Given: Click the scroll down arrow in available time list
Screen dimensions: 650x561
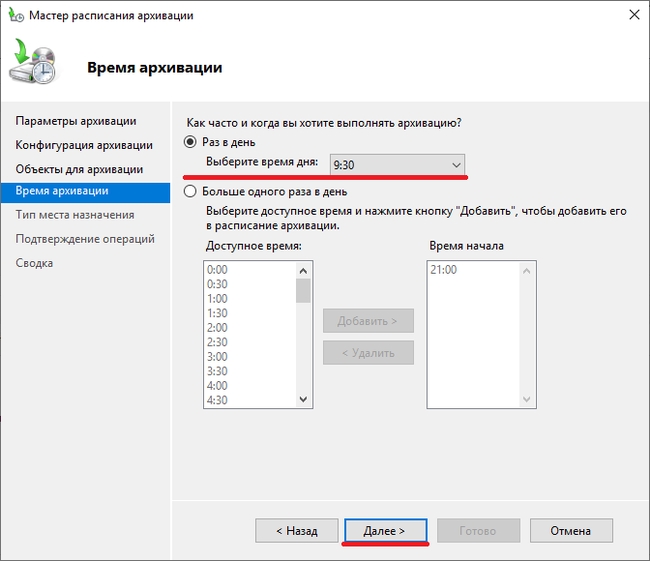Looking at the screenshot, I should point(304,400).
